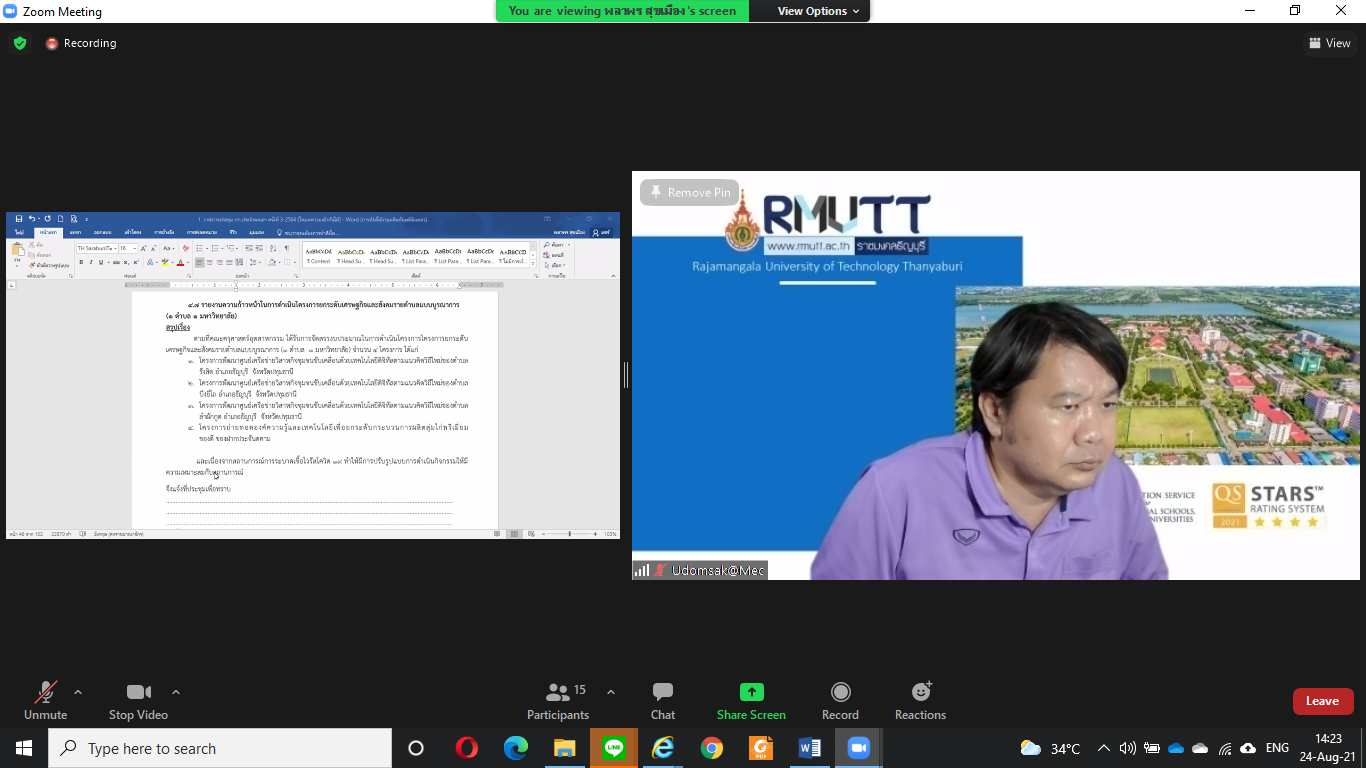
Task: Open the View layout menu
Action: tap(1330, 43)
